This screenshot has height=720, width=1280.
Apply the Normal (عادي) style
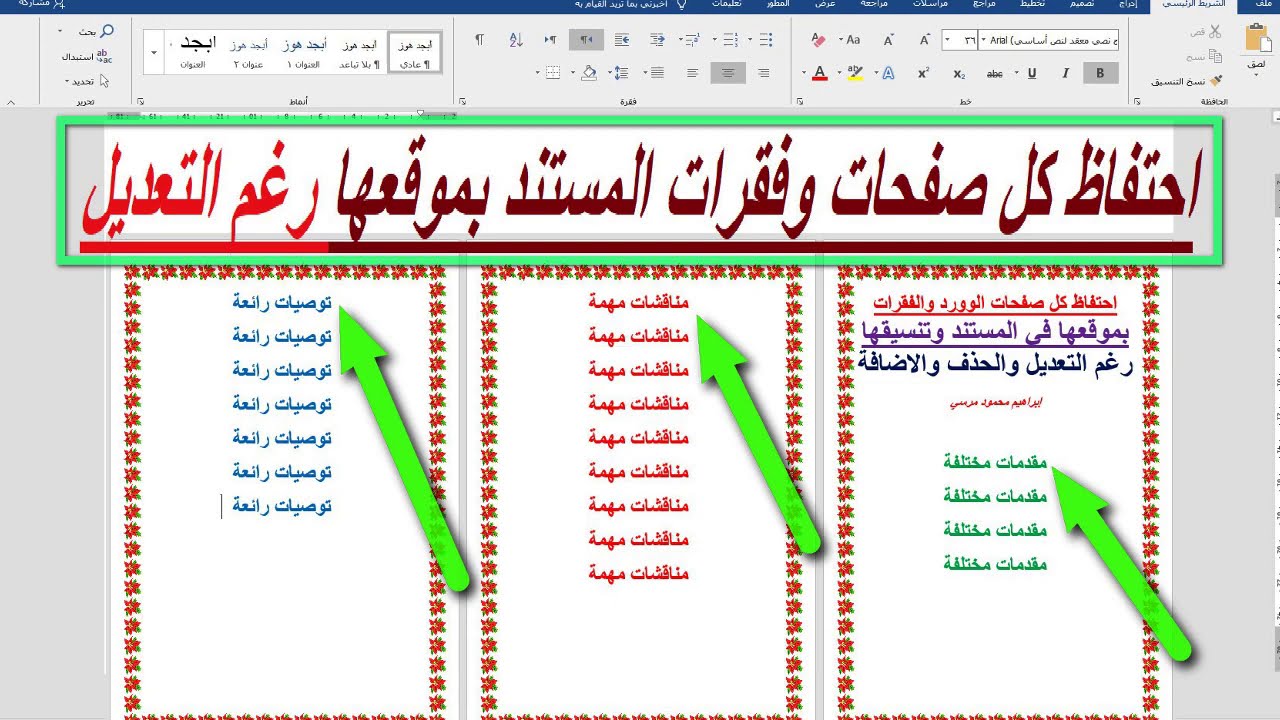click(x=414, y=53)
